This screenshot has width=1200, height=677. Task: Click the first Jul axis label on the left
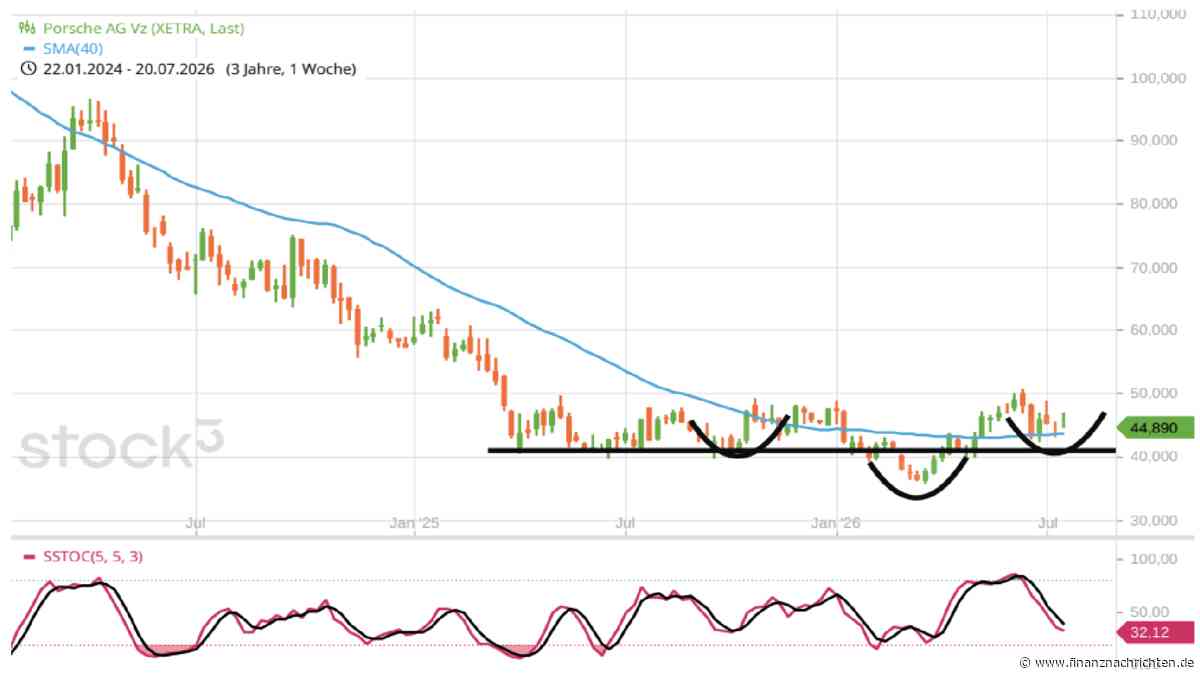196,522
